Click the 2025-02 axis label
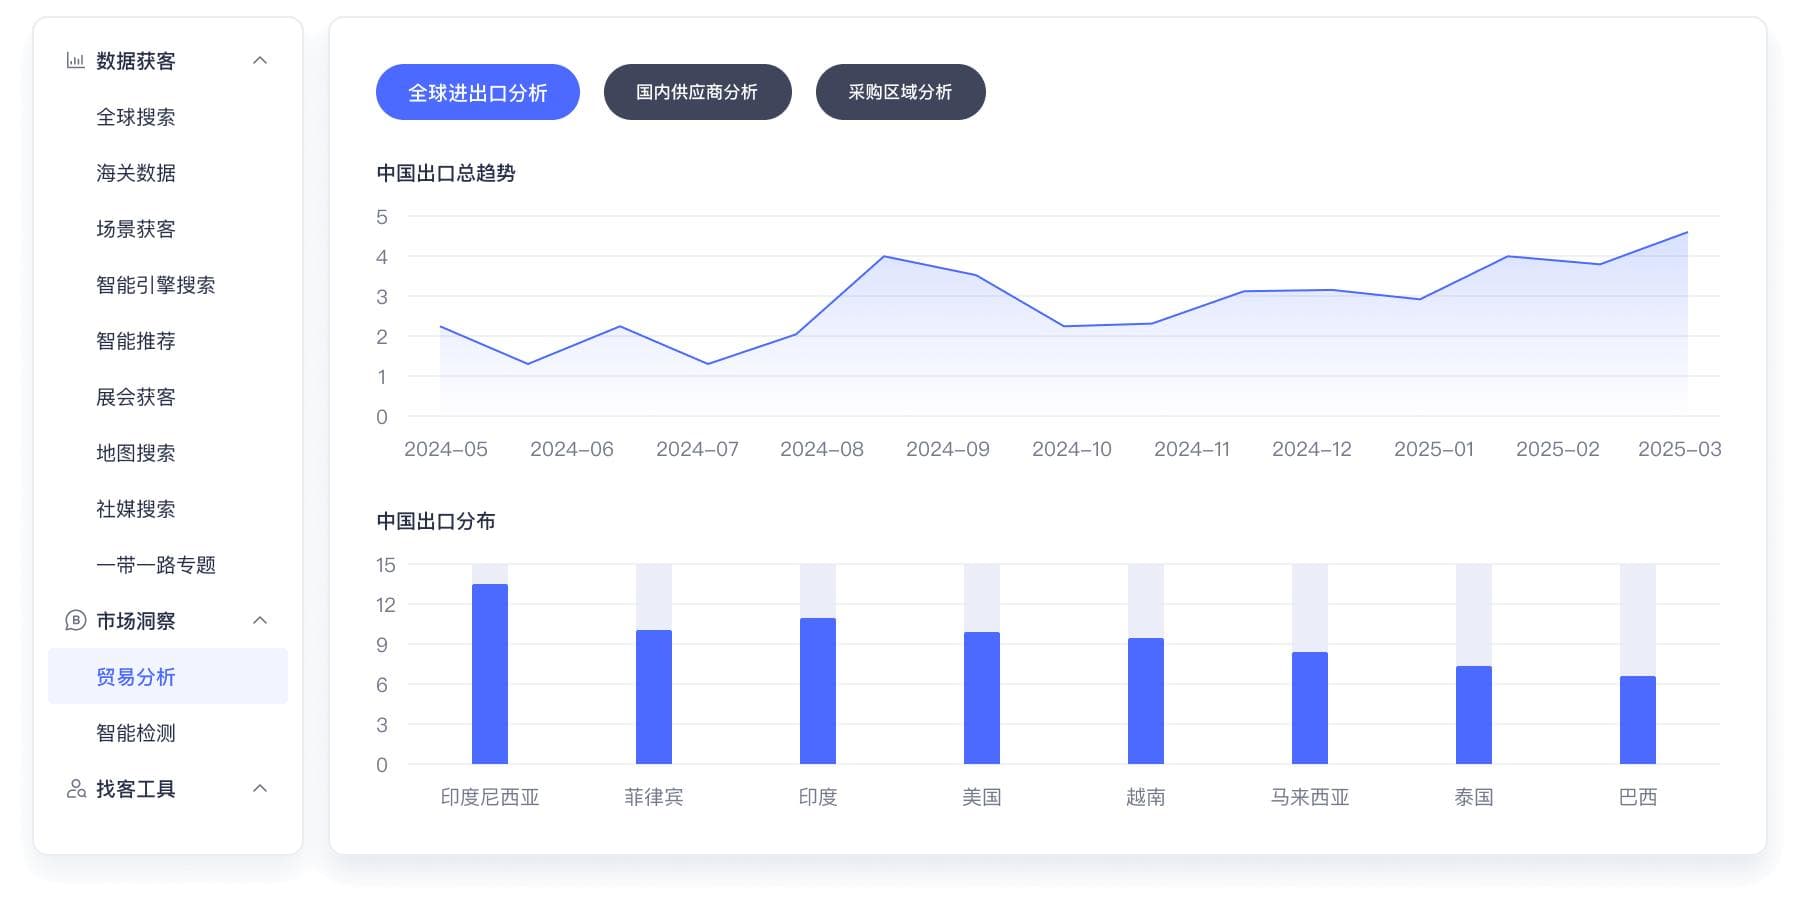This screenshot has width=1800, height=904. 1558,449
